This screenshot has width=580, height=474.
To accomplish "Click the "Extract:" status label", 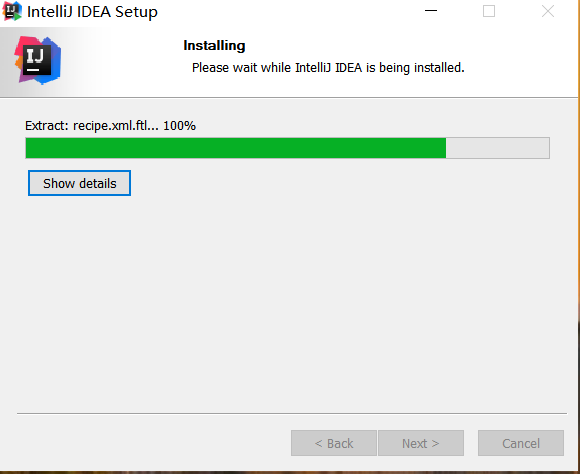I will (x=47, y=126).
